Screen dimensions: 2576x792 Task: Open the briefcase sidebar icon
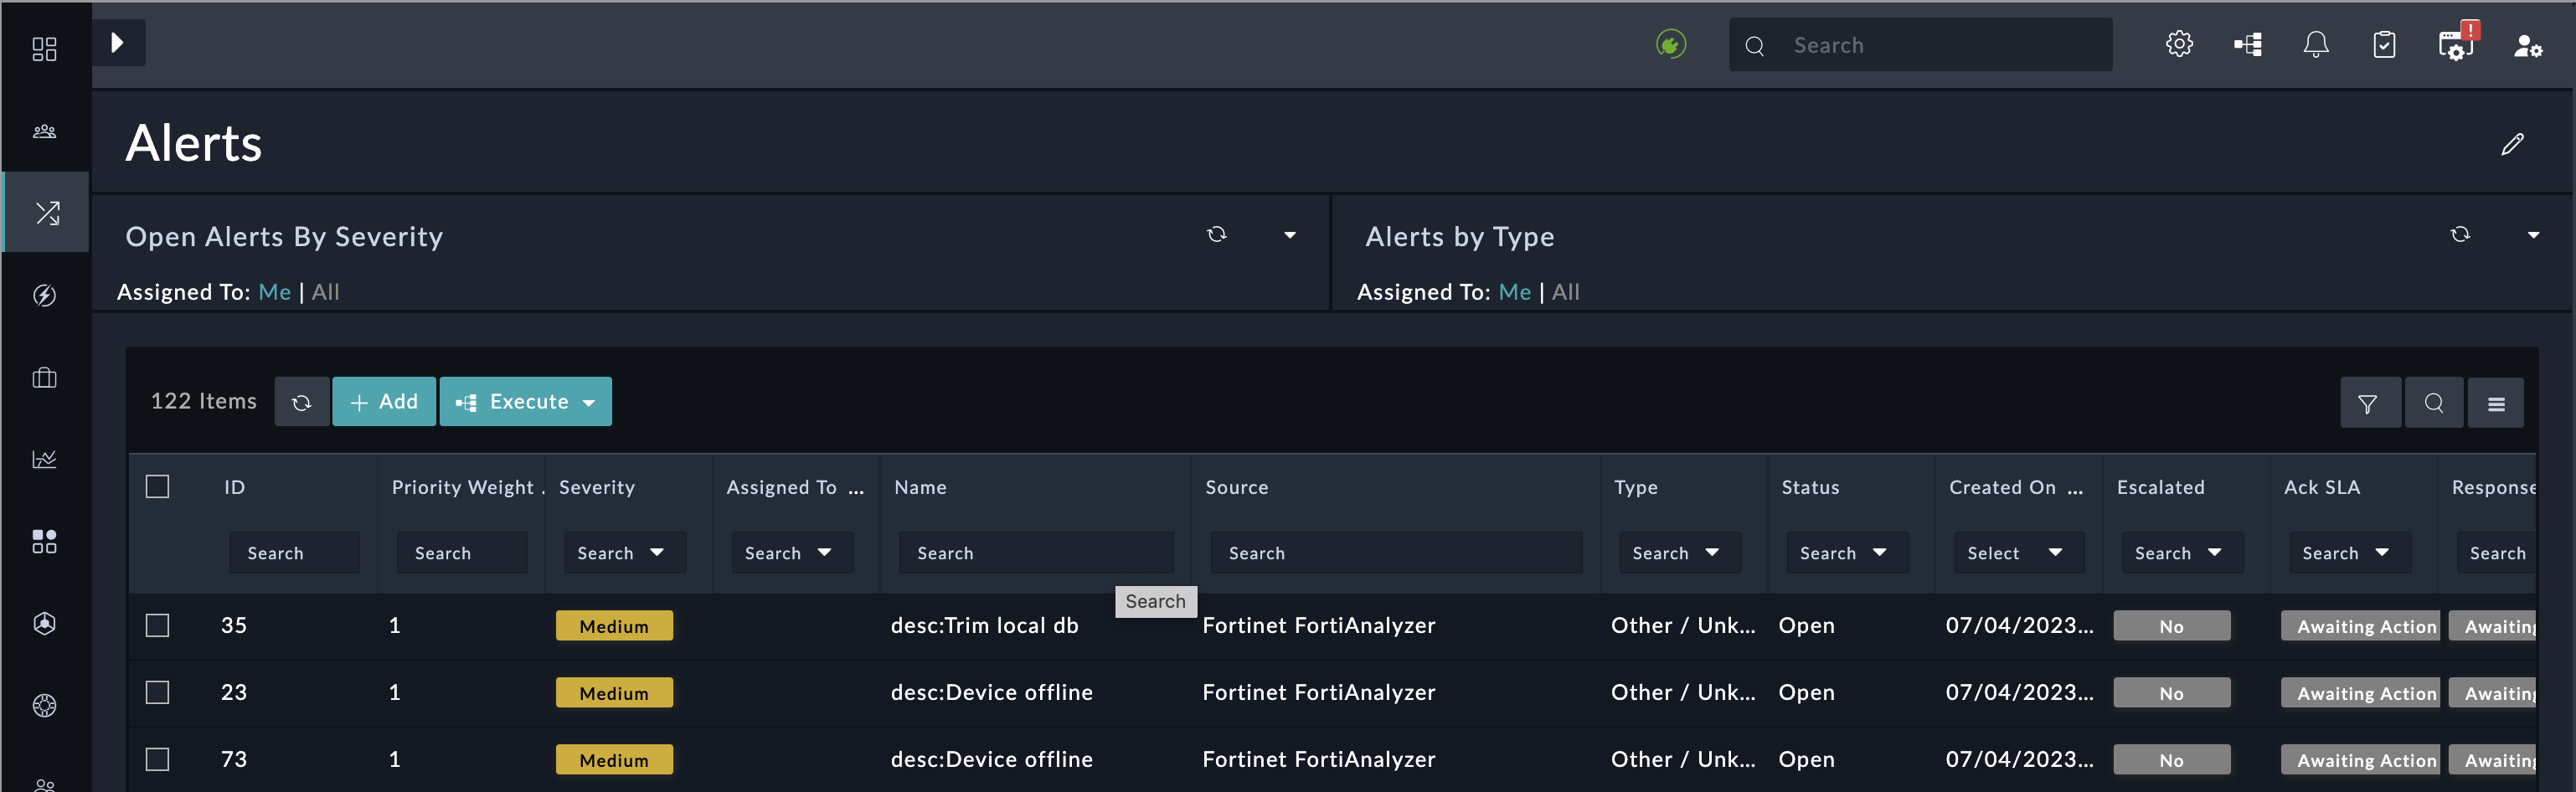[x=45, y=377]
